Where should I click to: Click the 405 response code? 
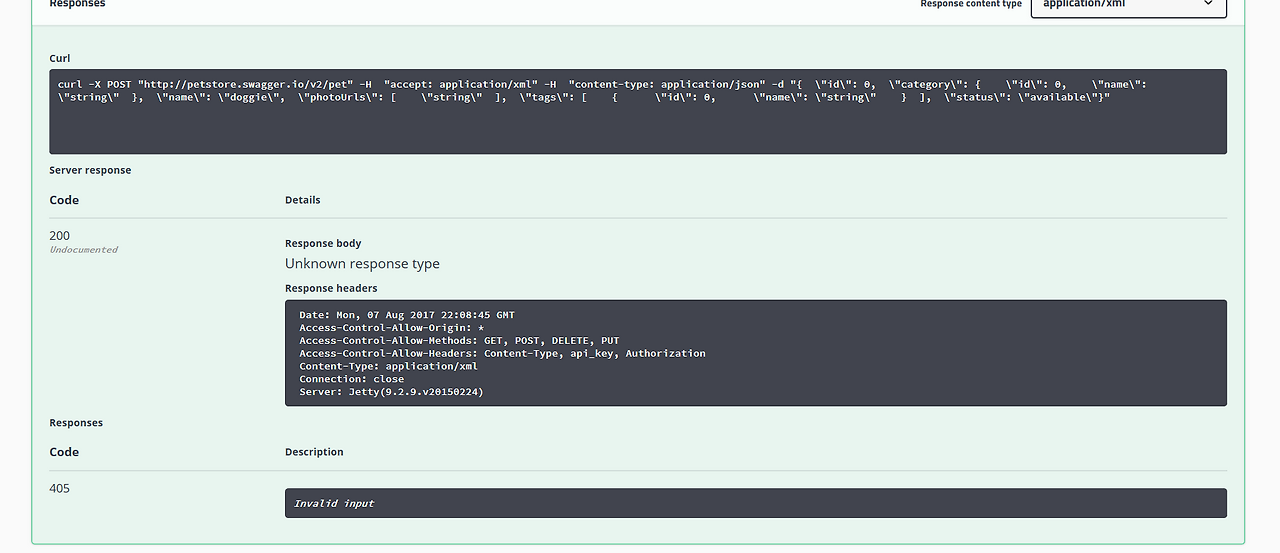point(60,488)
